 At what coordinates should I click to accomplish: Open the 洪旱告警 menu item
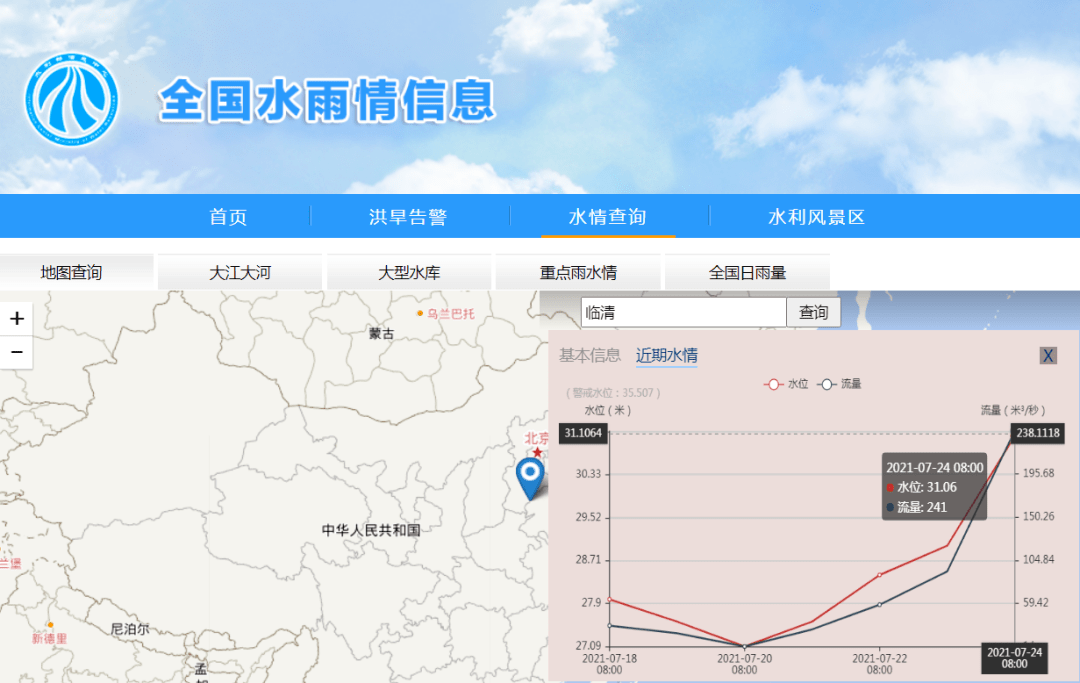coord(408,216)
